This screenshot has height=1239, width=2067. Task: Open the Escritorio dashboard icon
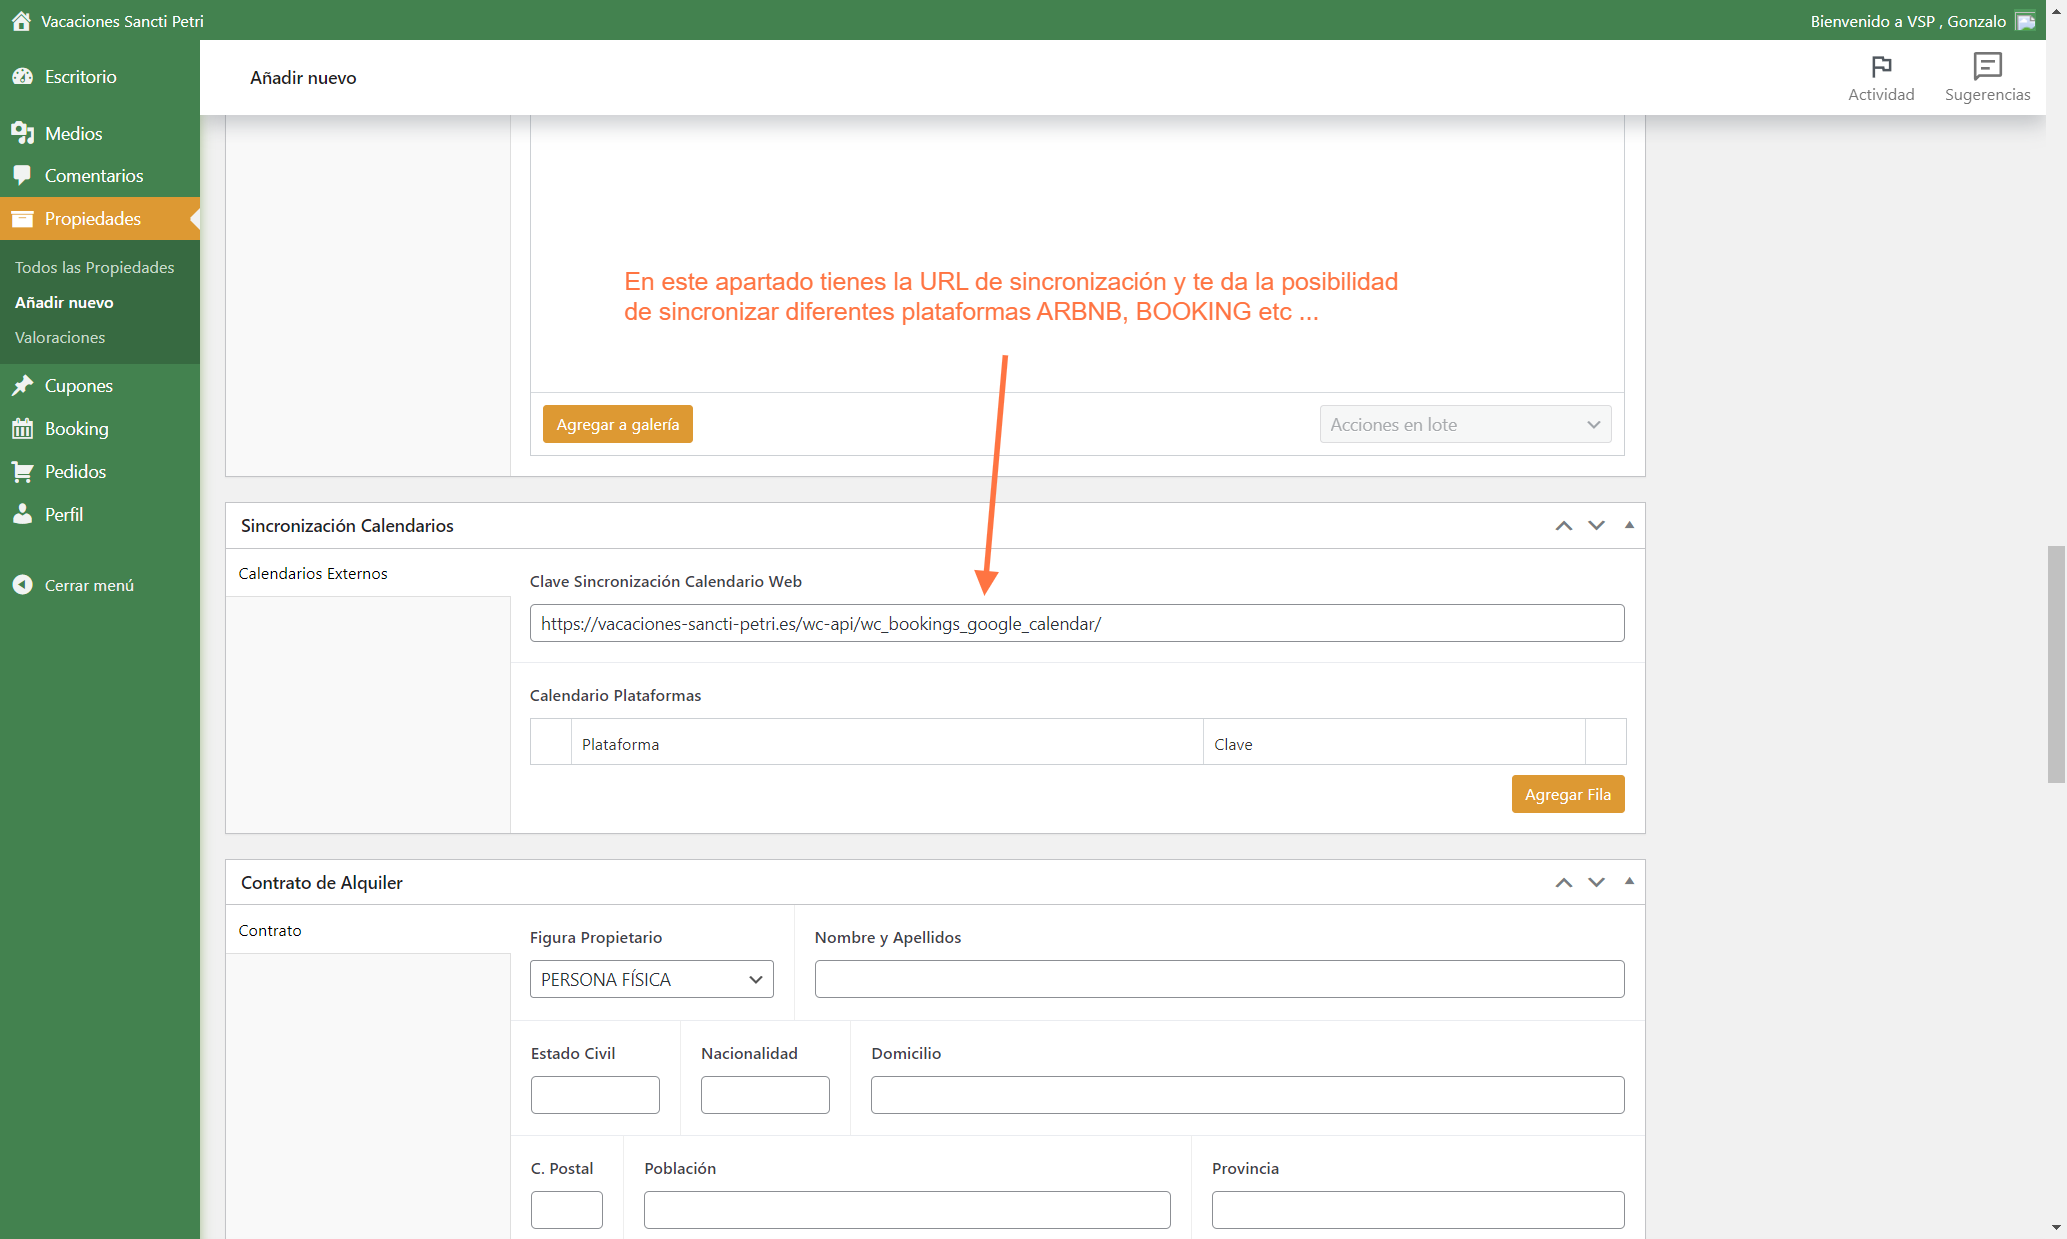pos(23,77)
